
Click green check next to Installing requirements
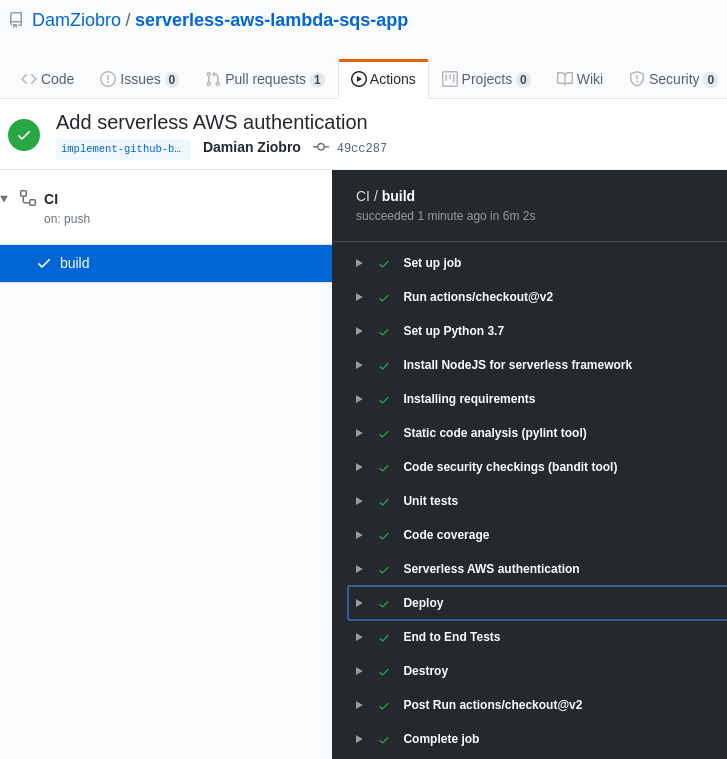384,400
